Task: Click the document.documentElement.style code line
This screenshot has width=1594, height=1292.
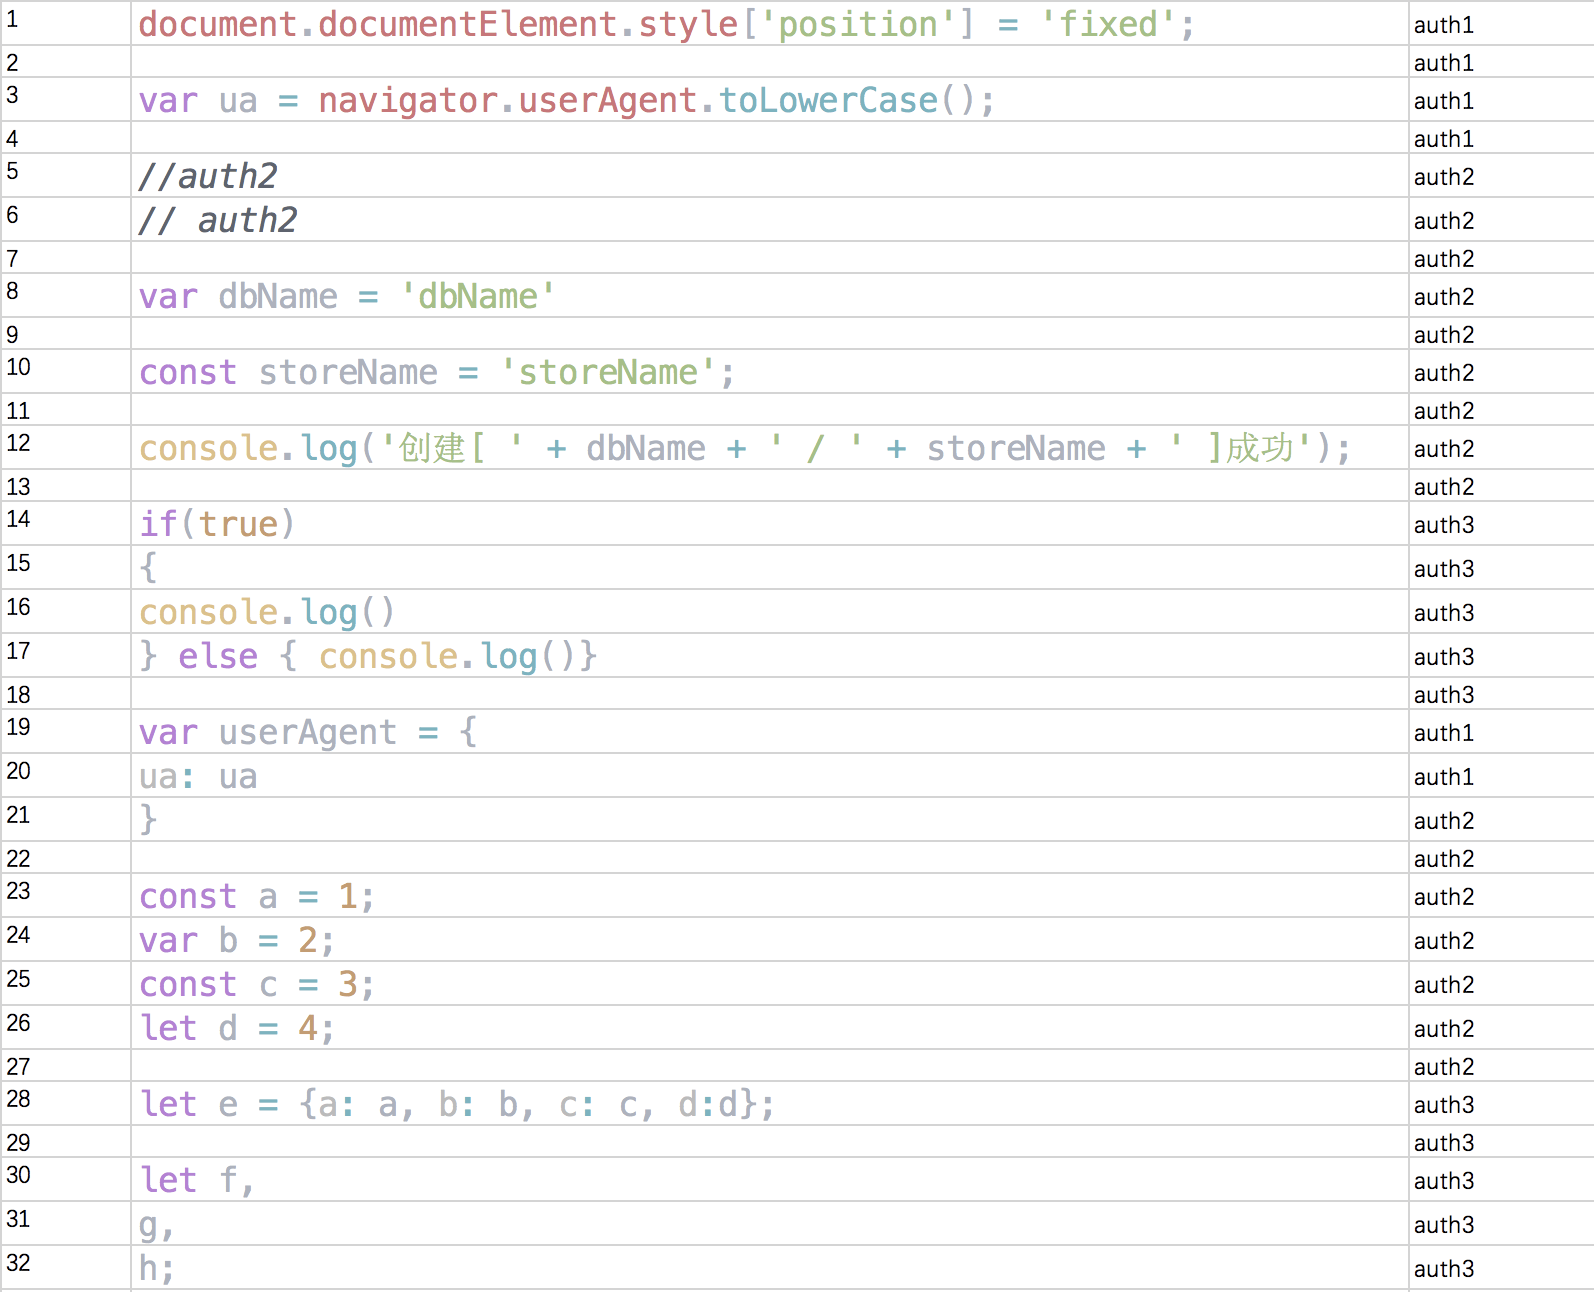Action: [666, 24]
